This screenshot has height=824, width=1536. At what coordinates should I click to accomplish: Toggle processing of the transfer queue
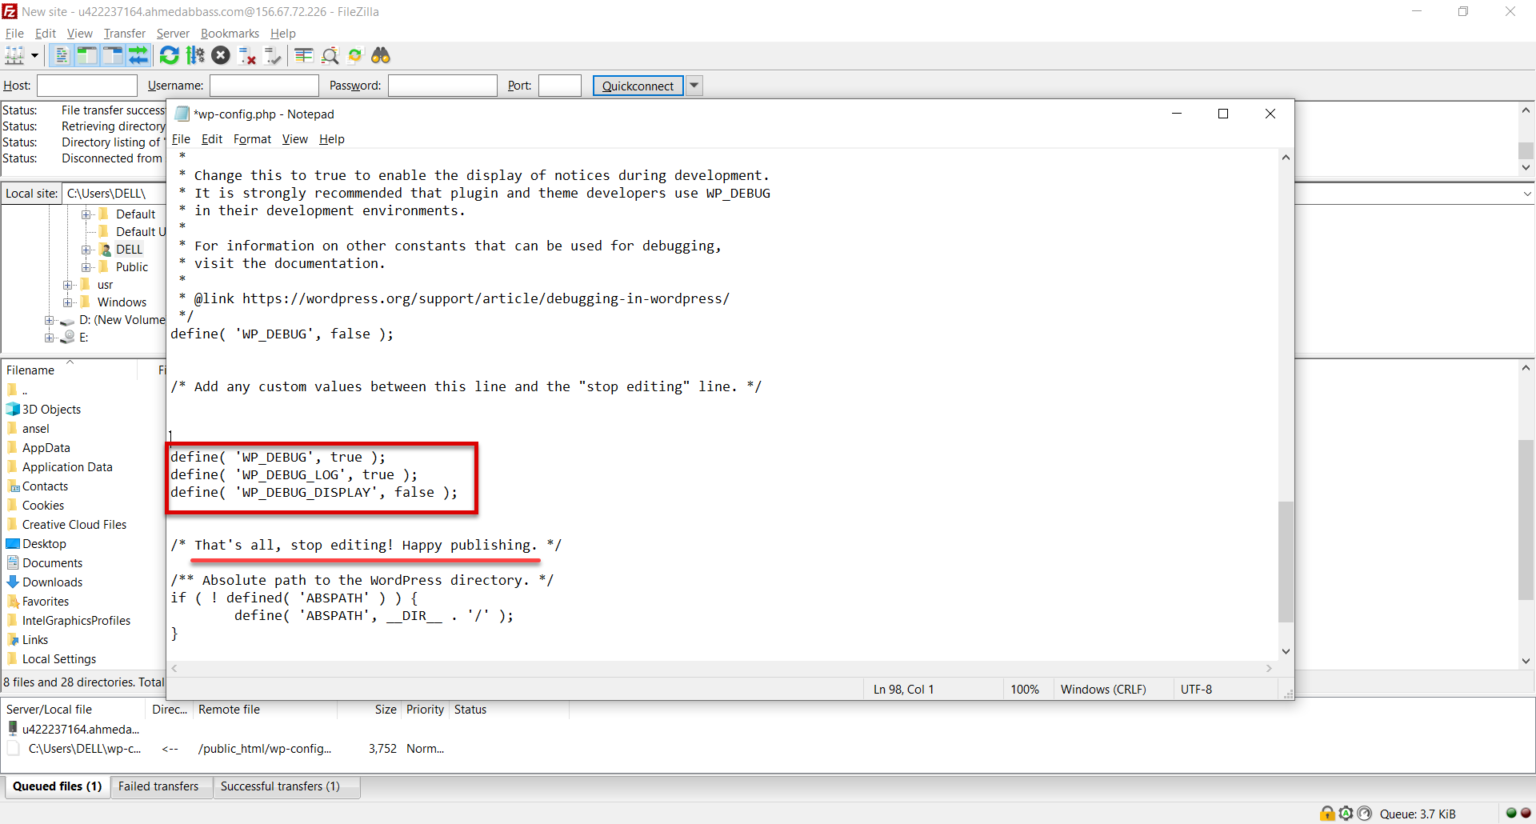click(194, 55)
